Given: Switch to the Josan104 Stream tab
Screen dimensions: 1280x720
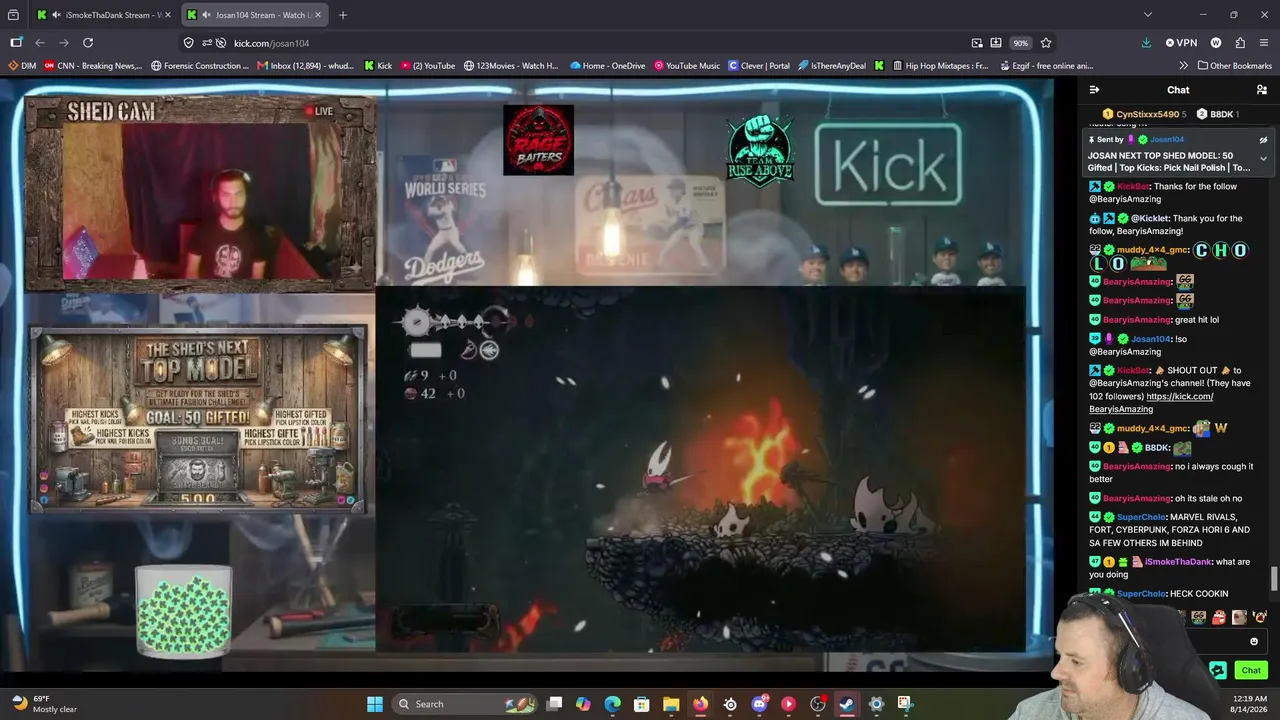Looking at the screenshot, I should [255, 15].
